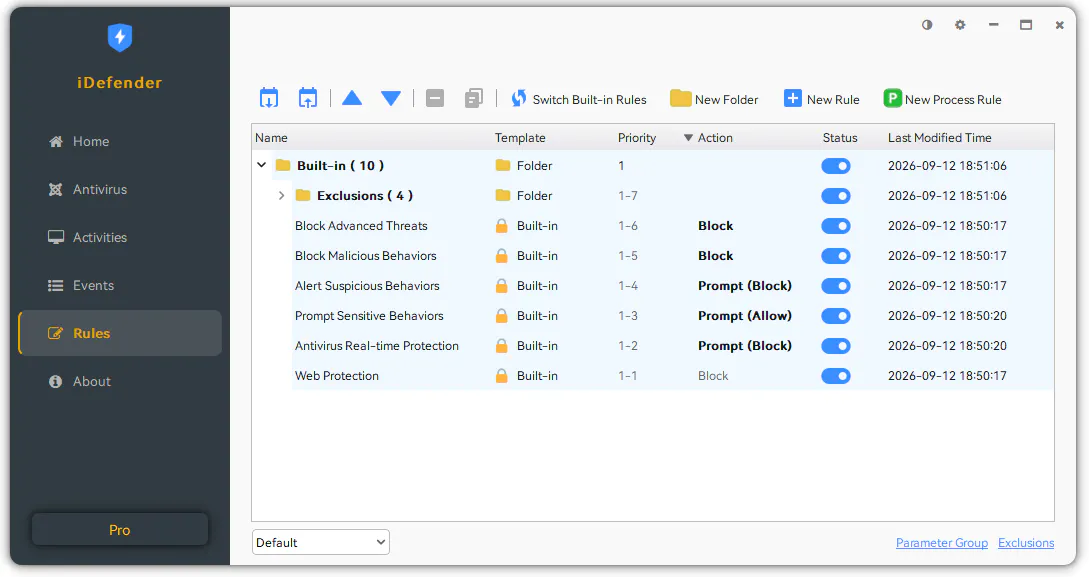
Task: Click the export rules toolbar icon
Action: 308,99
